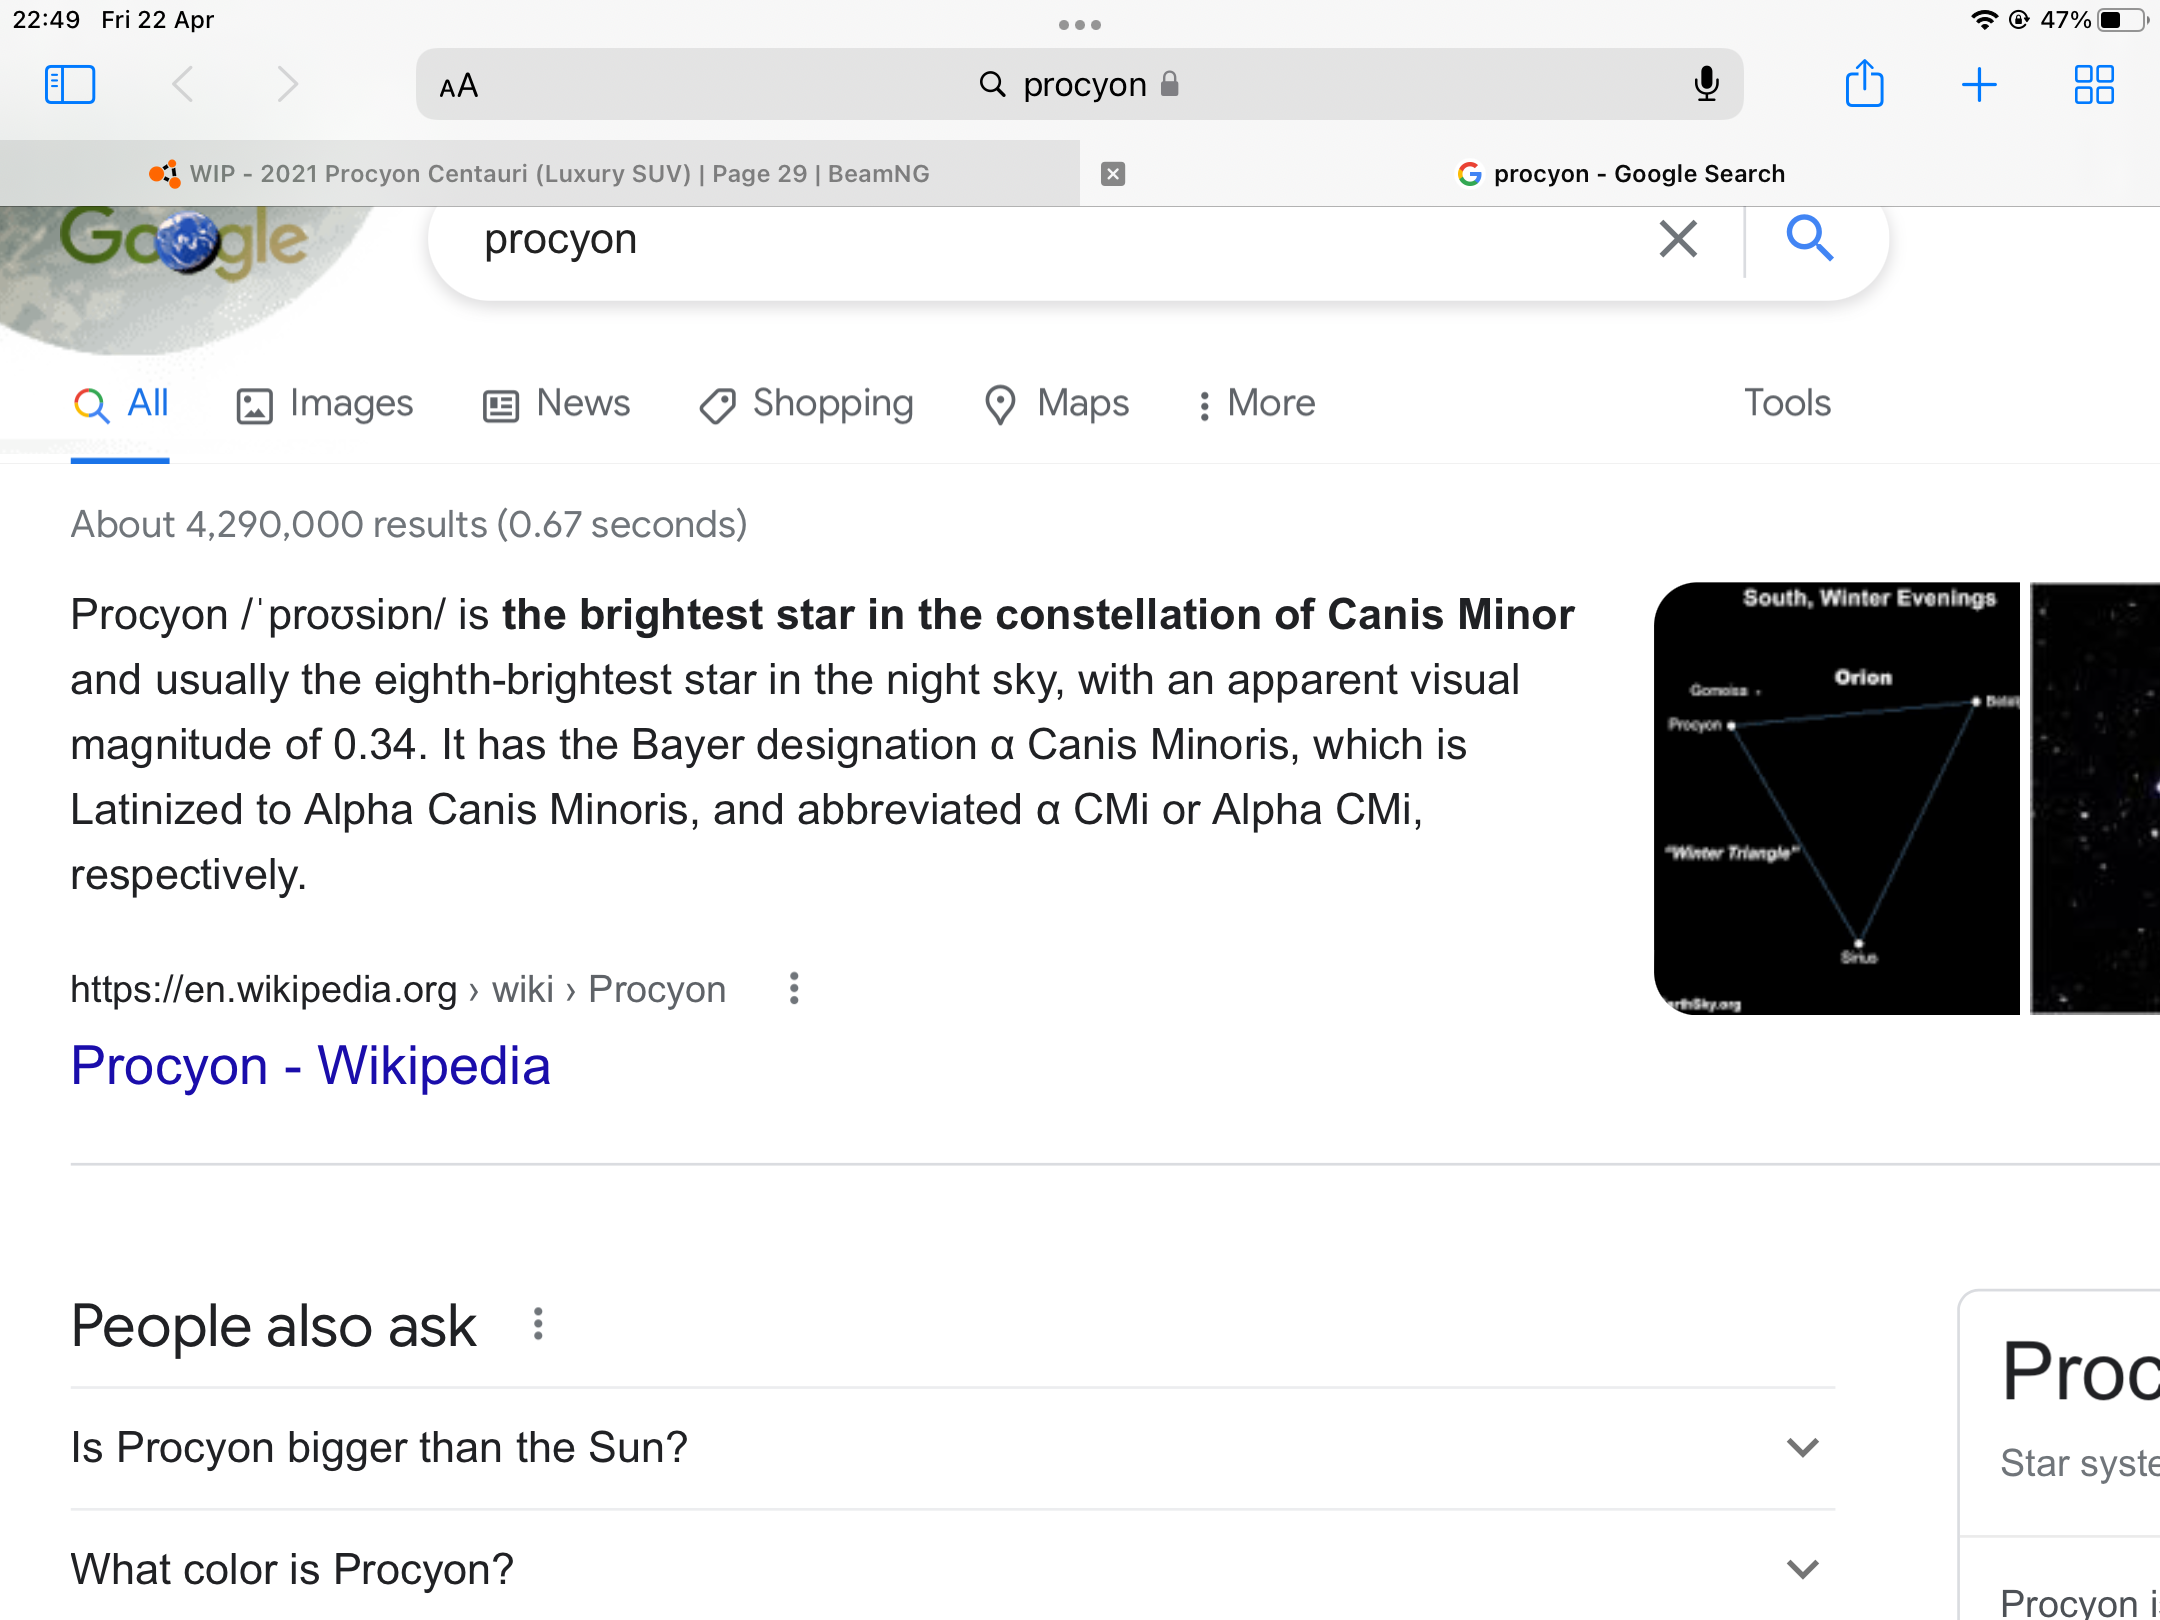Open the Safari sidebar panel
This screenshot has width=2160, height=1620.
point(70,85)
